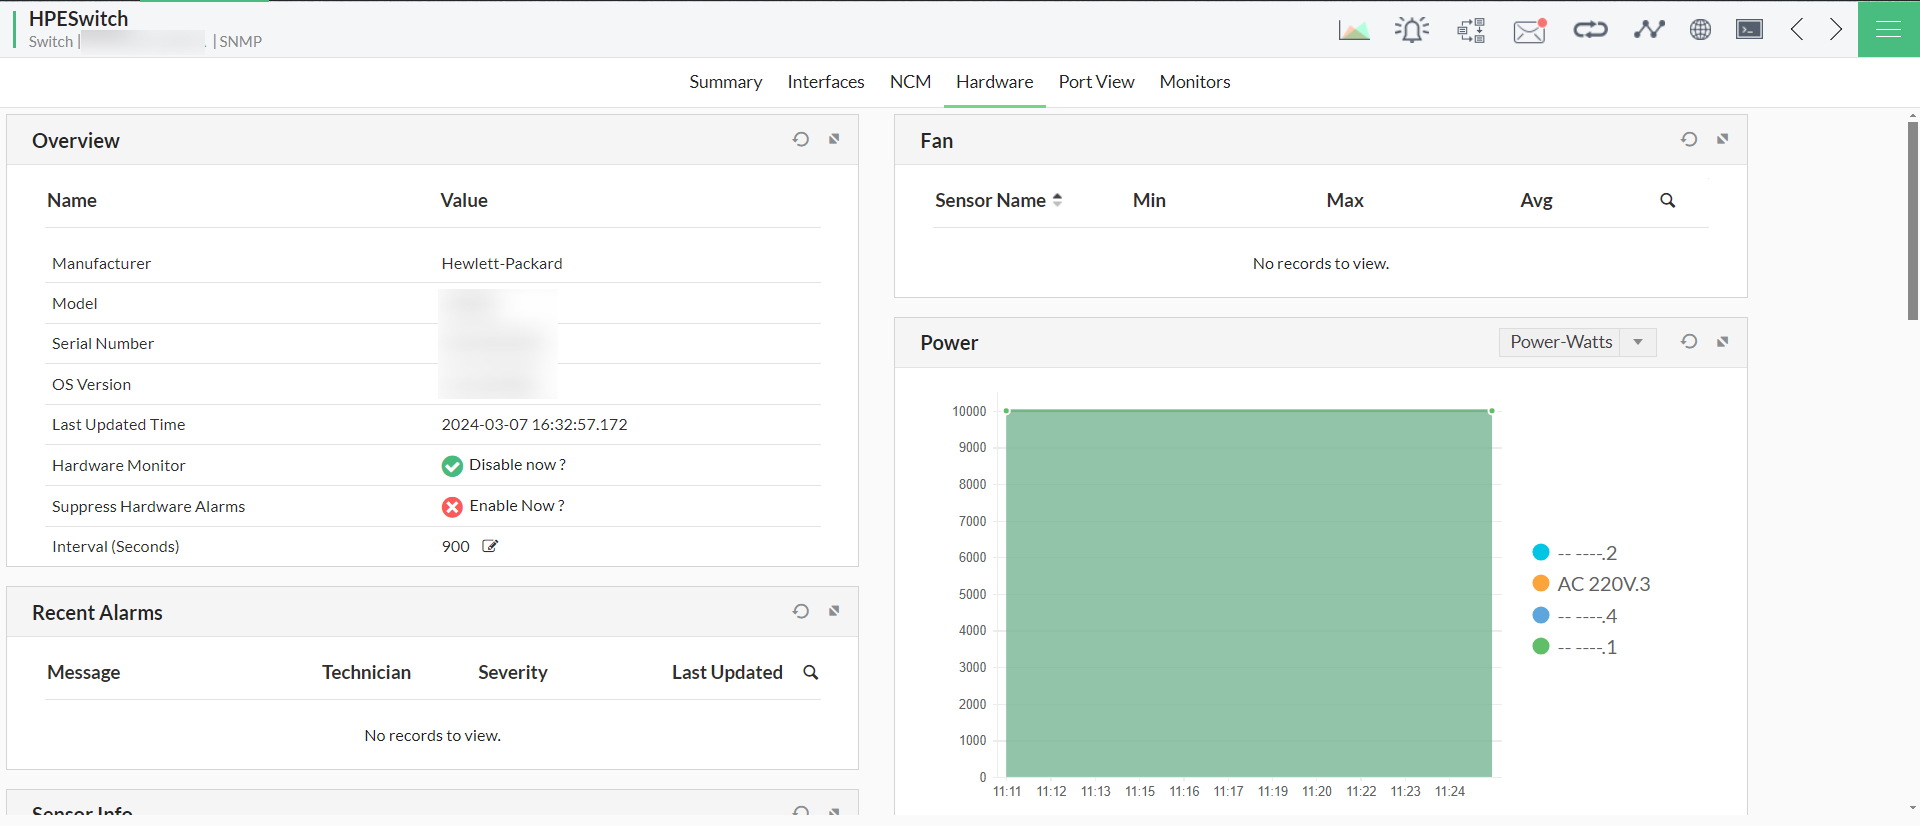Switch to the Interfaces tab
This screenshot has height=826, width=1920.
pos(825,82)
